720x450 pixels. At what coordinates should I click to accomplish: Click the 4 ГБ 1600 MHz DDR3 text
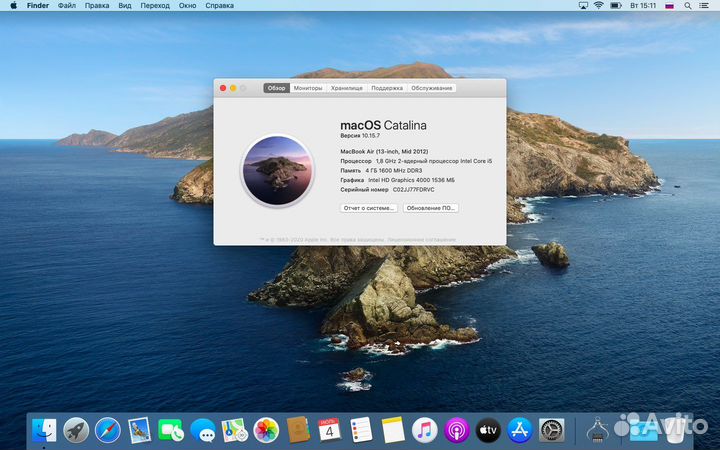coord(394,170)
